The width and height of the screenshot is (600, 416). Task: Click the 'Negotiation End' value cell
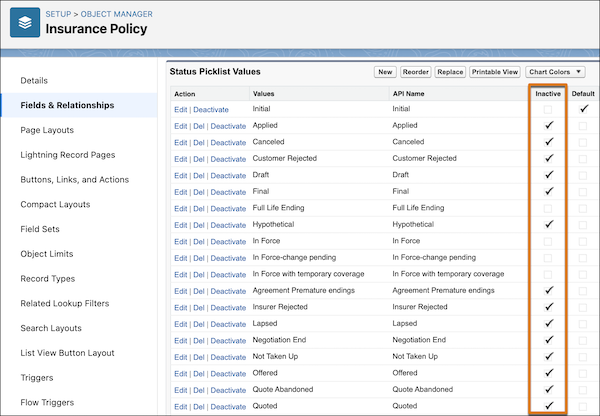(x=279, y=340)
